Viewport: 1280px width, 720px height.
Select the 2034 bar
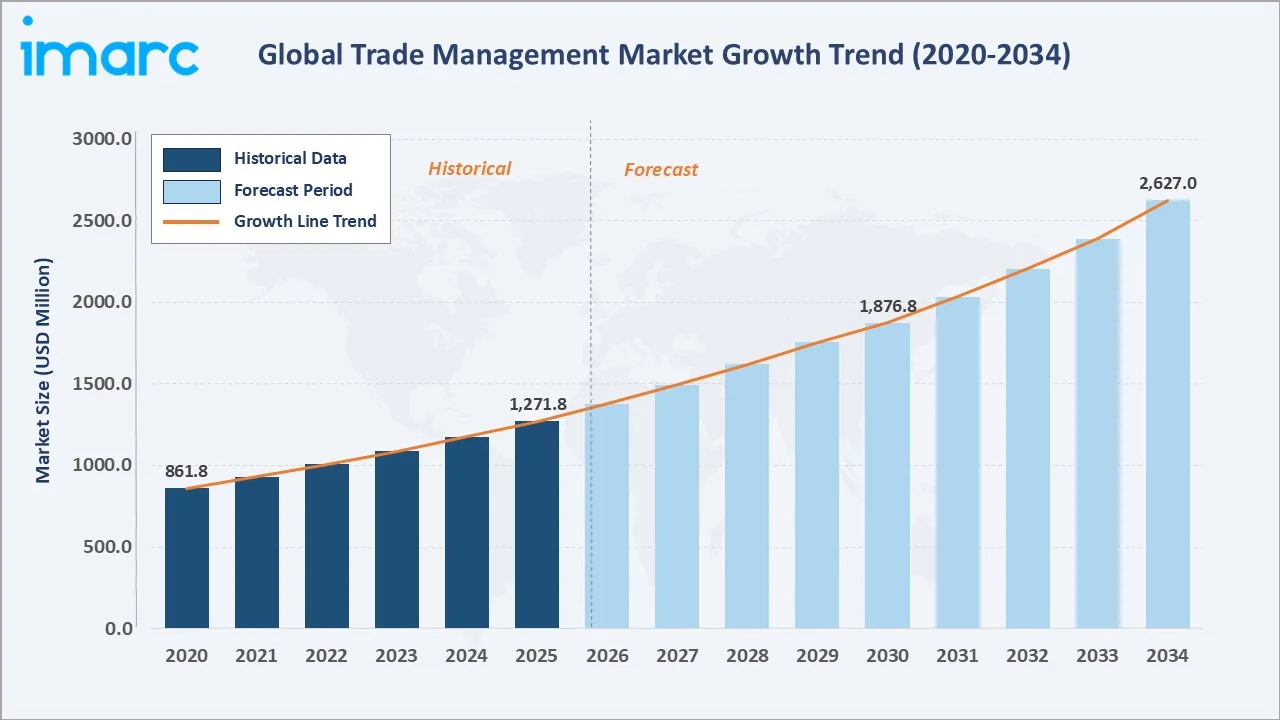pos(1167,420)
